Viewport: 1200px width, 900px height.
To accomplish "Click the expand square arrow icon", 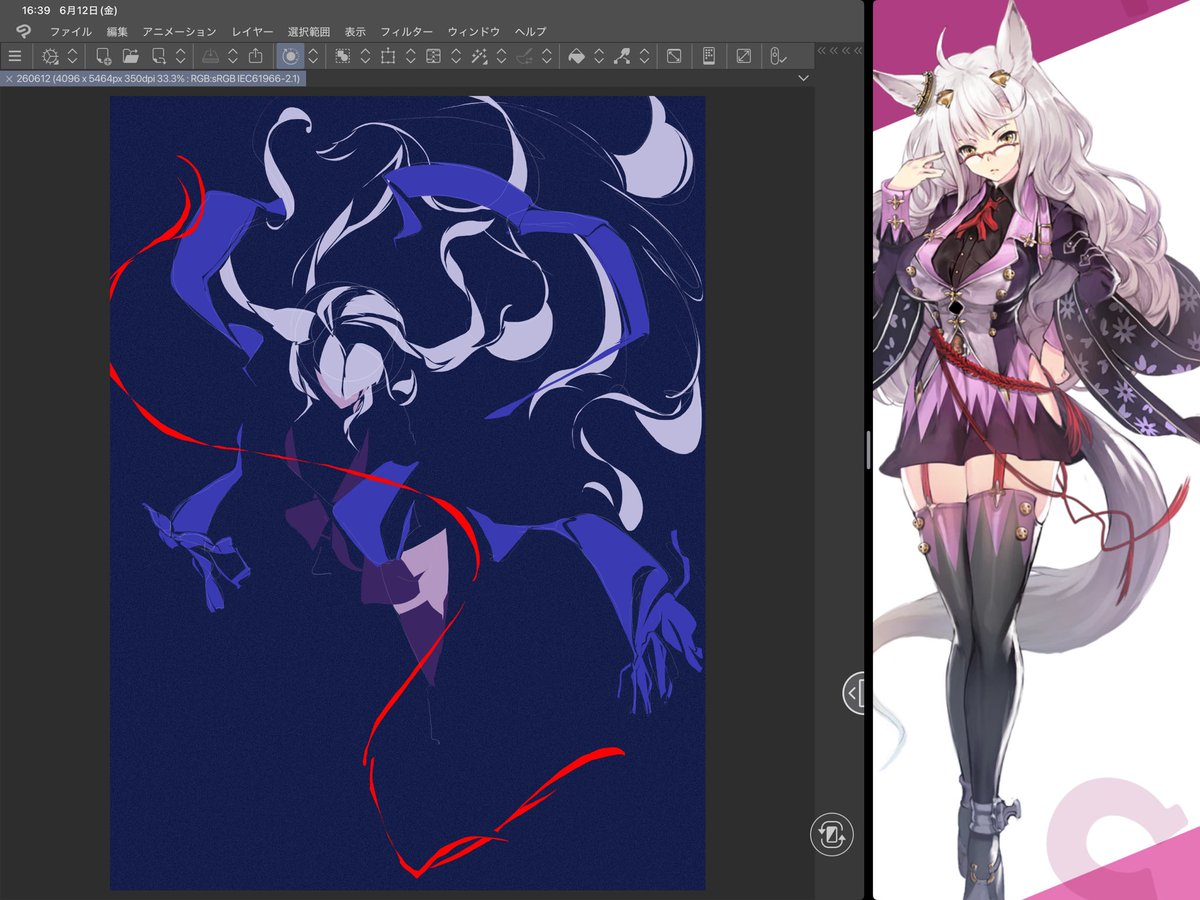I will point(743,56).
